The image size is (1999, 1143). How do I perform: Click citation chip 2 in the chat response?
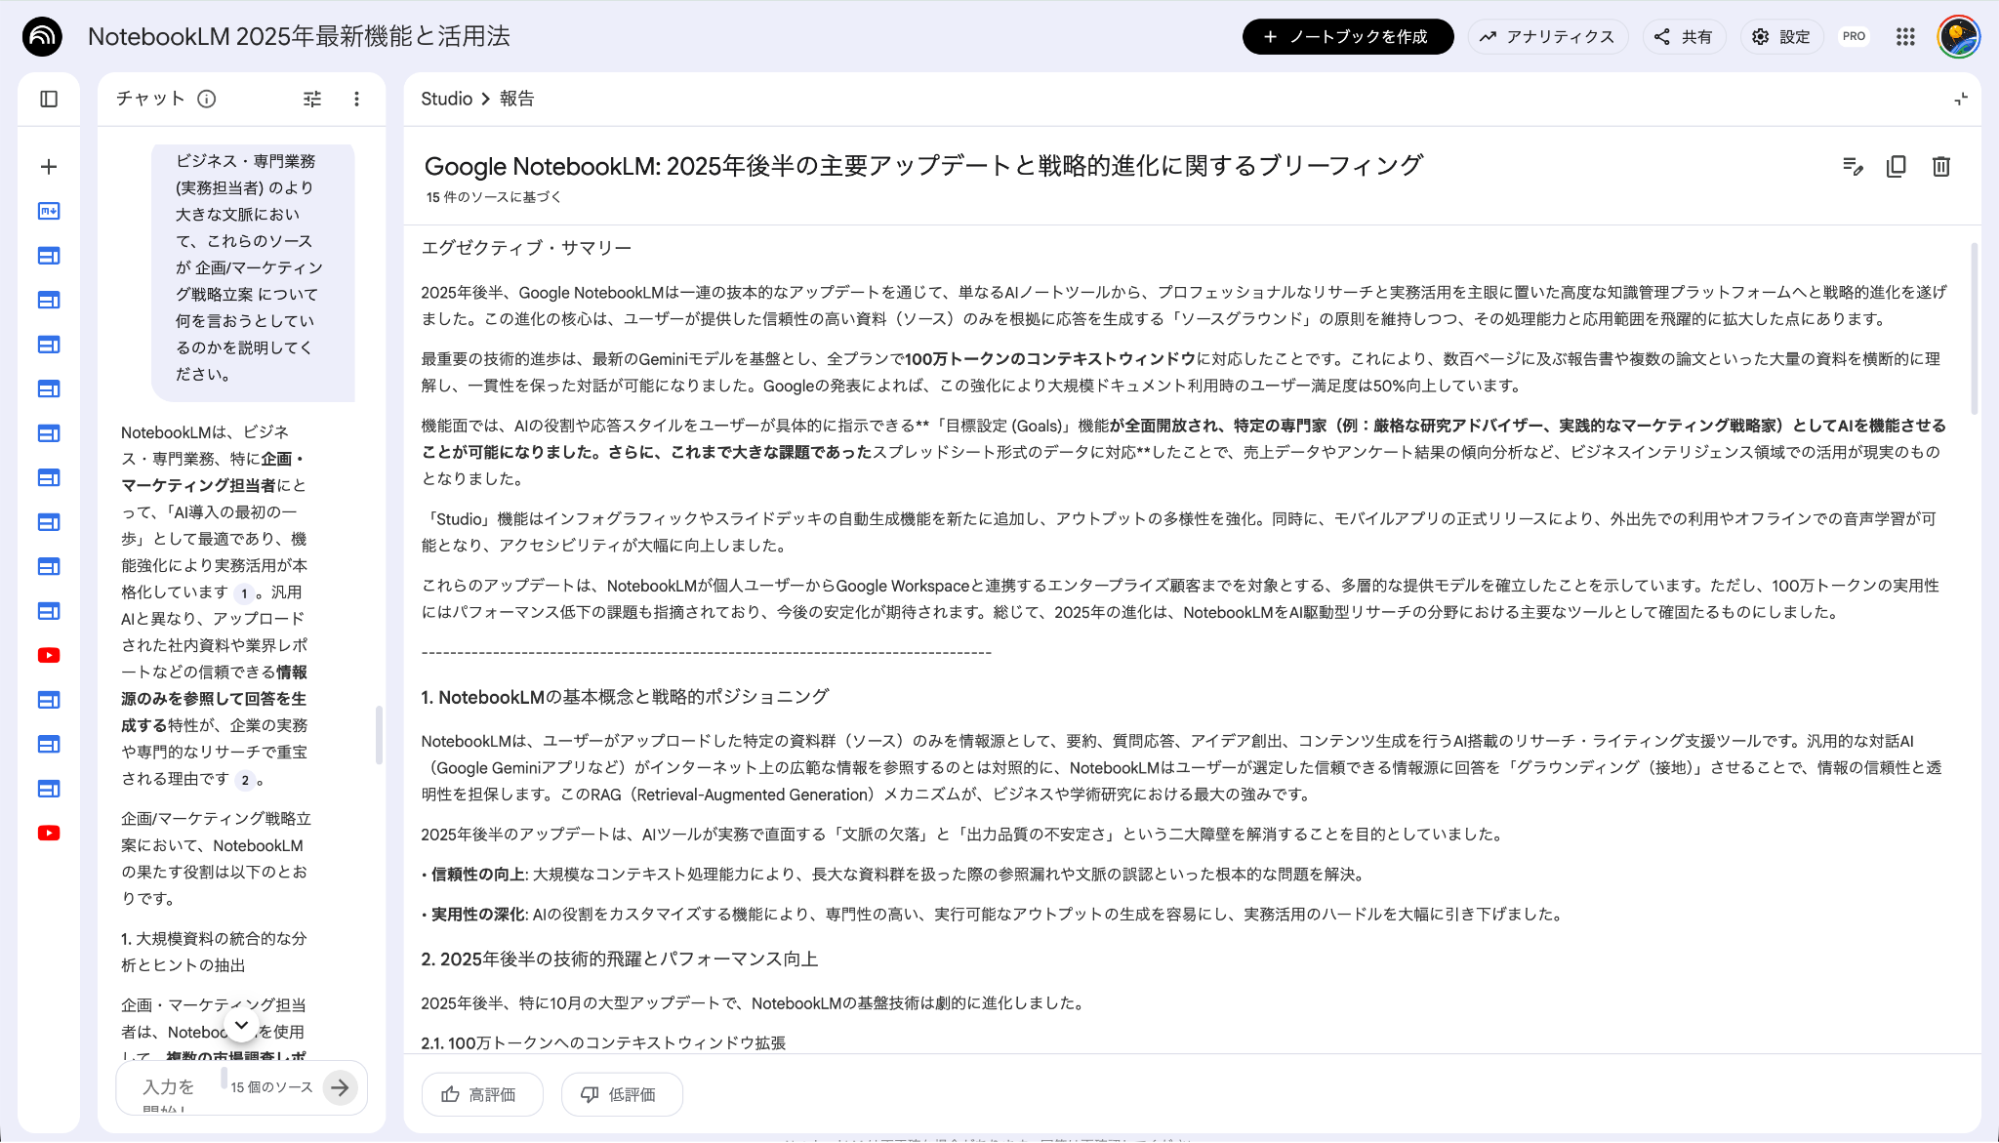[246, 779]
